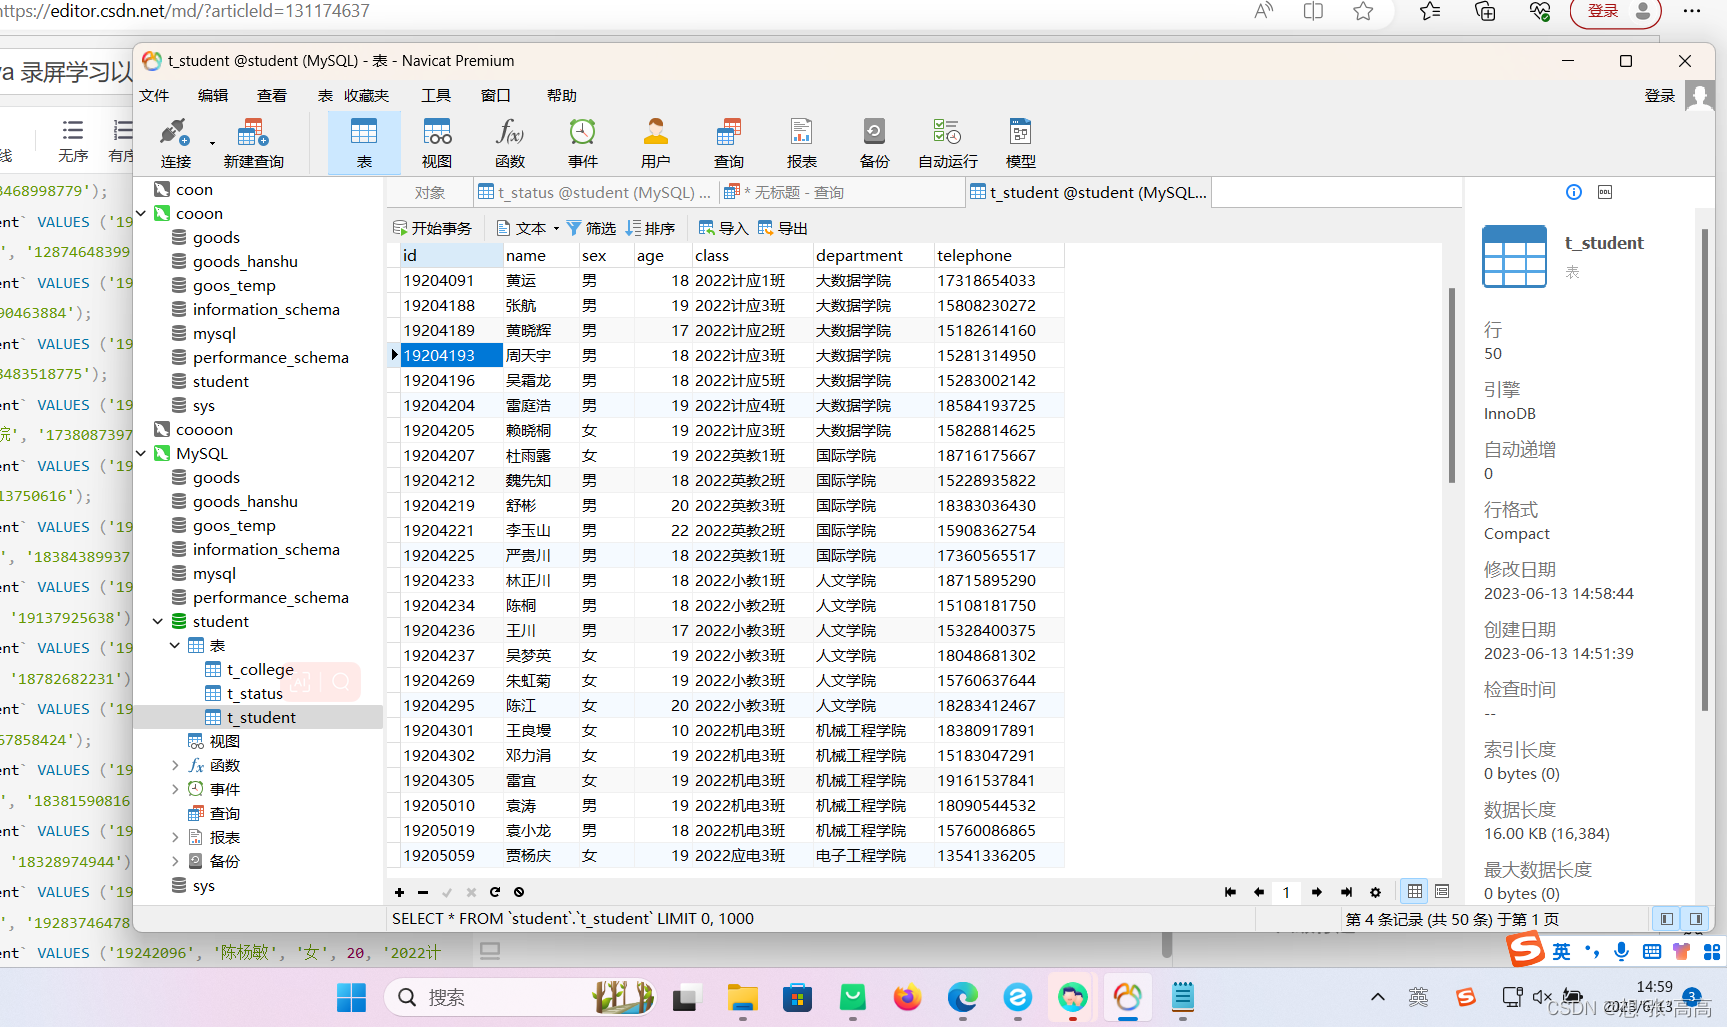
Task: Go to the next page of records
Action: pyautogui.click(x=1317, y=892)
